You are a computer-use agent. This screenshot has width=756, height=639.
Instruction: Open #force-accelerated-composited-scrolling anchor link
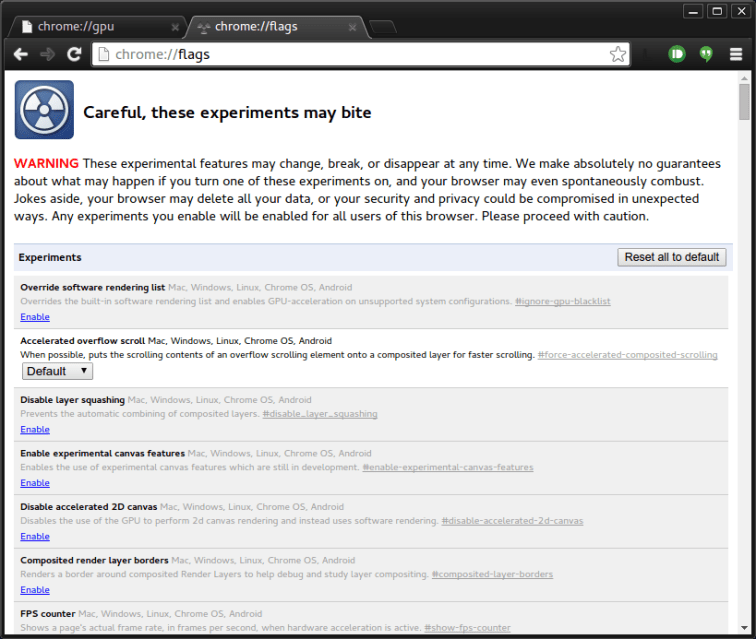tap(627, 355)
